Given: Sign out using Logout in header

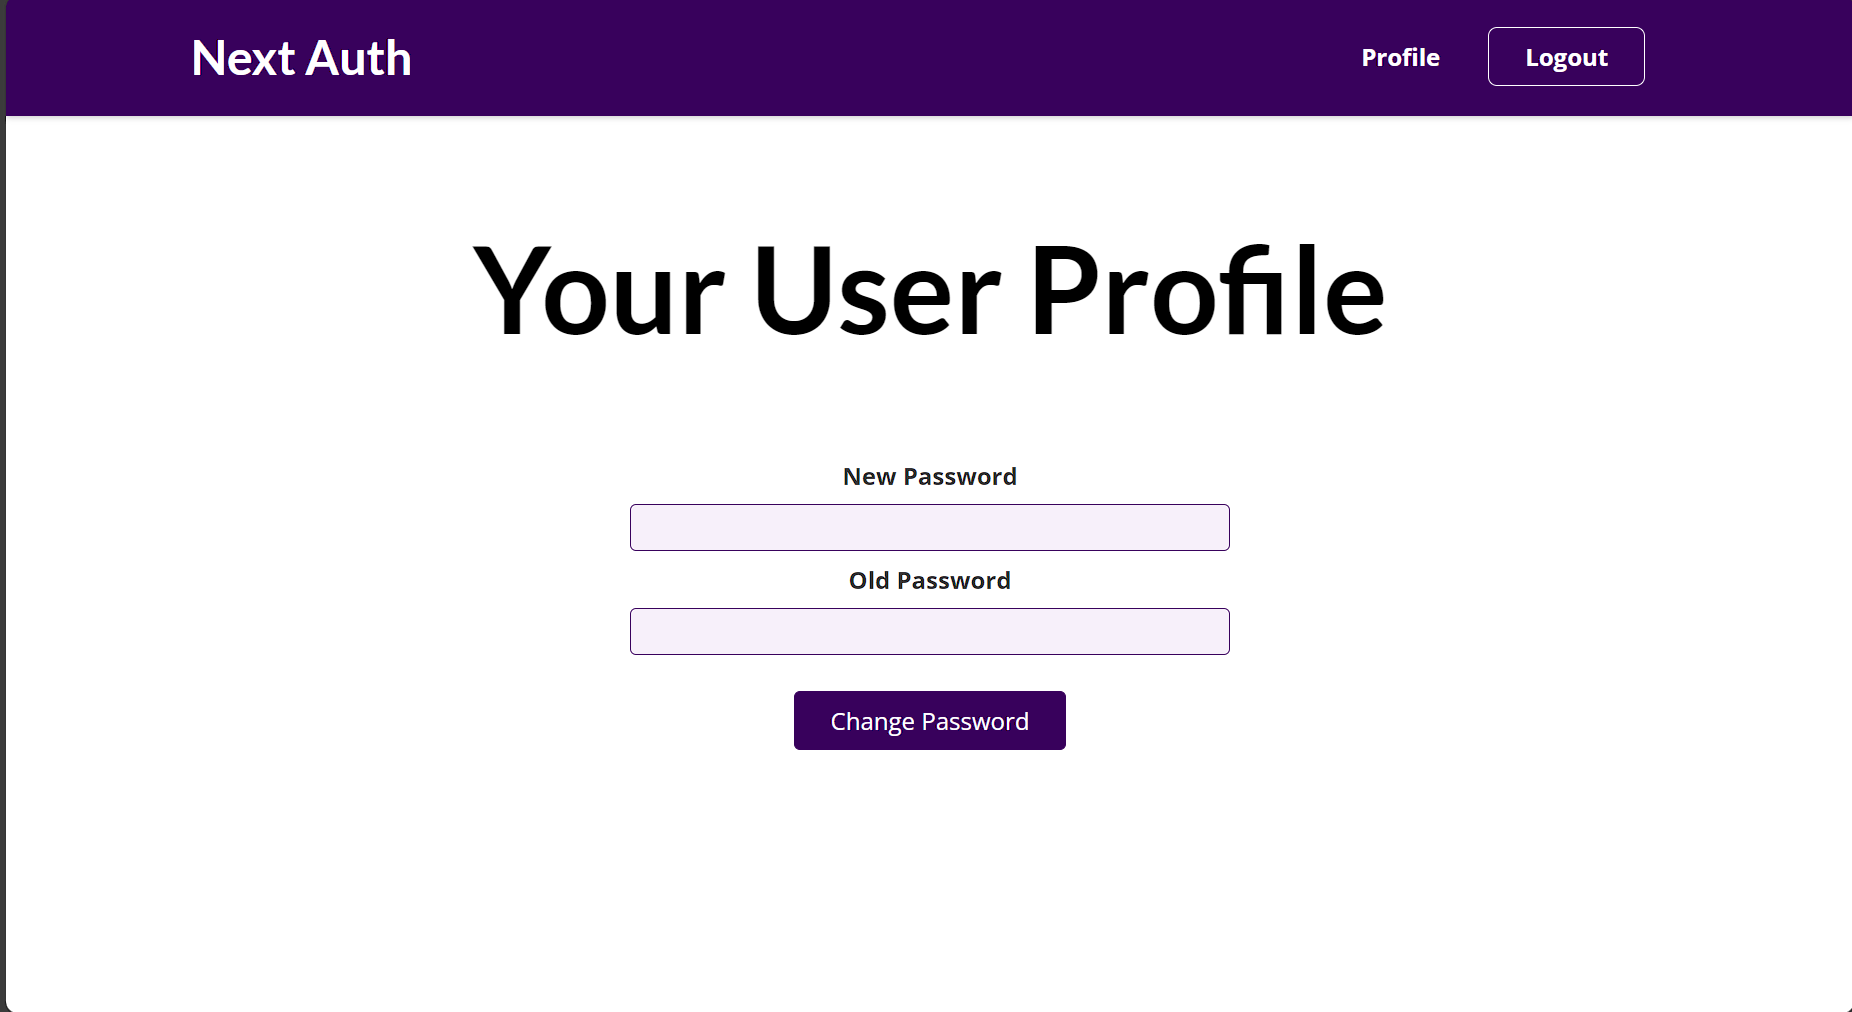Looking at the screenshot, I should tap(1566, 57).
